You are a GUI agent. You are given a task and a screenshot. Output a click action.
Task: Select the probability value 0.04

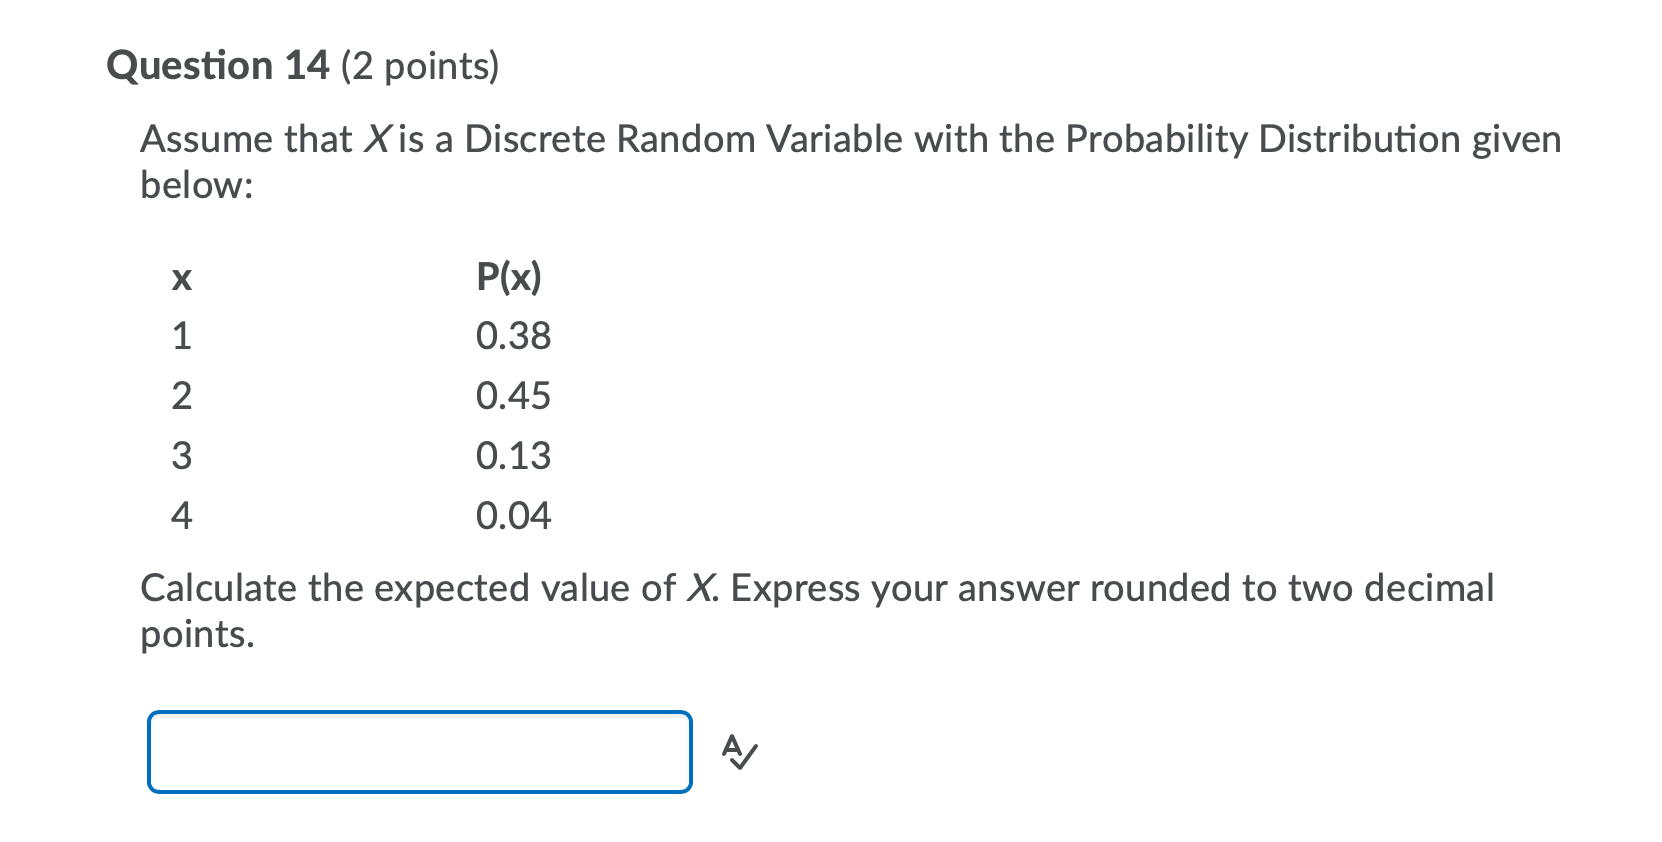[513, 515]
